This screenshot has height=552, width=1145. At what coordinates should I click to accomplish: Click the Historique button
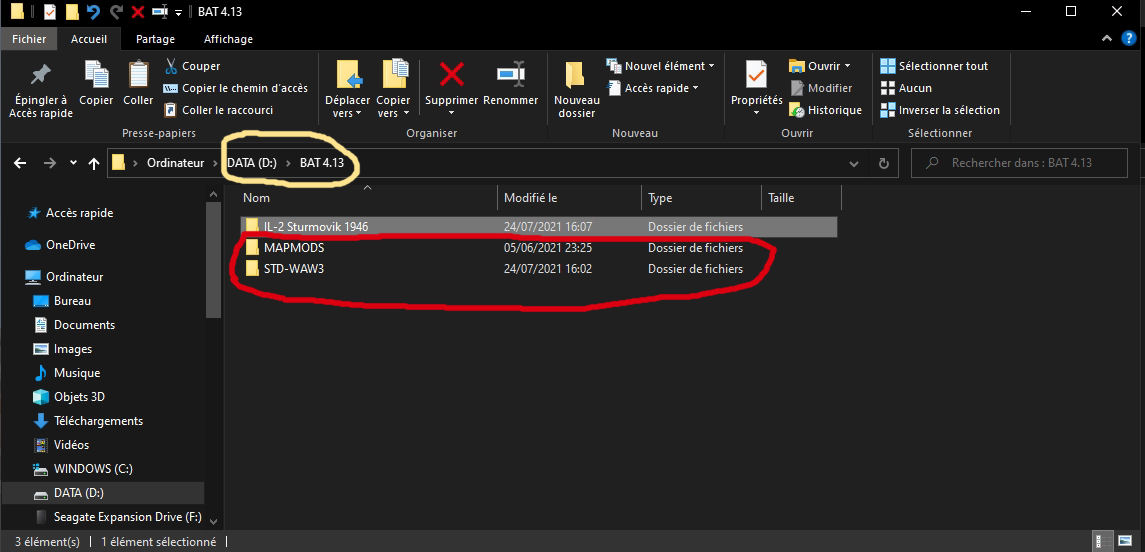[x=825, y=110]
